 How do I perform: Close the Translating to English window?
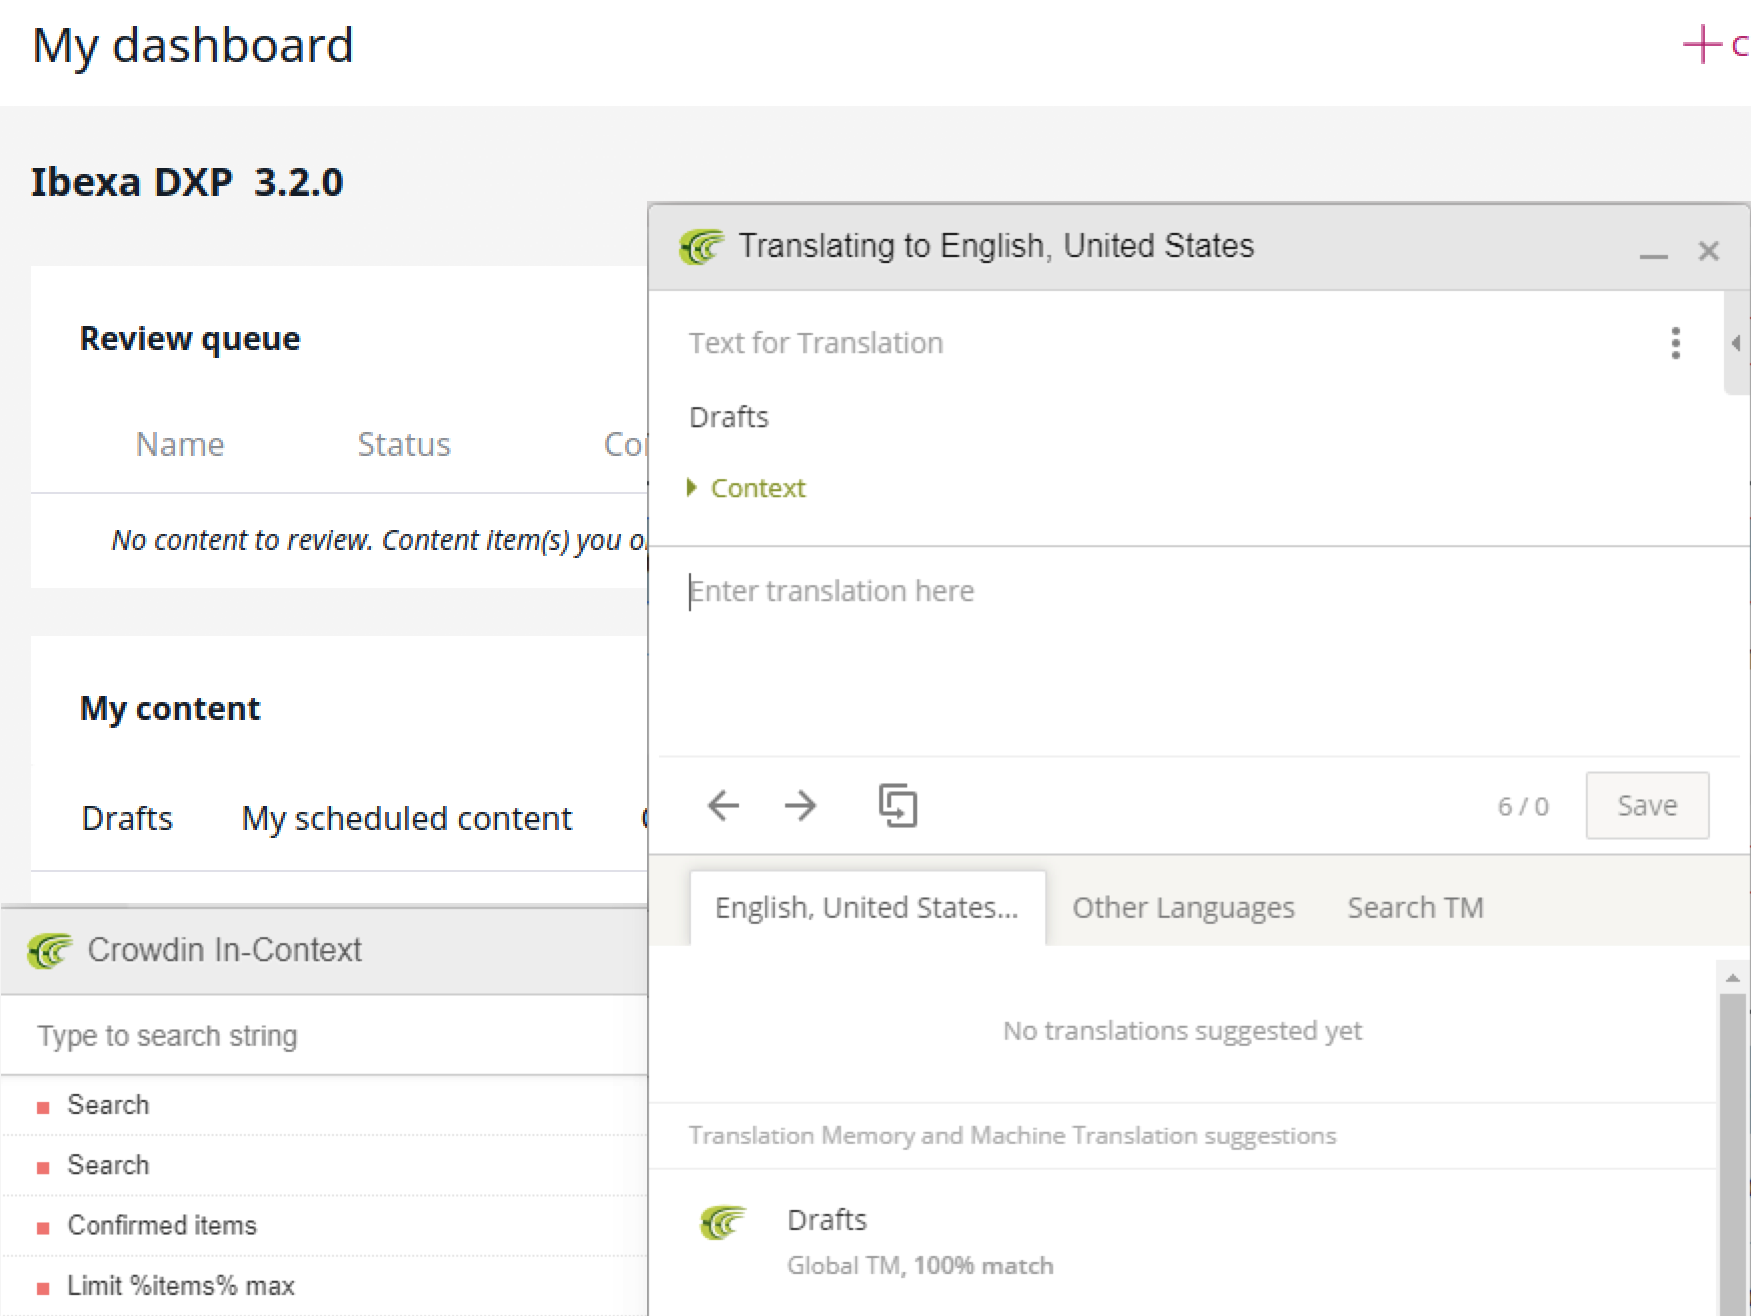[x=1709, y=251]
